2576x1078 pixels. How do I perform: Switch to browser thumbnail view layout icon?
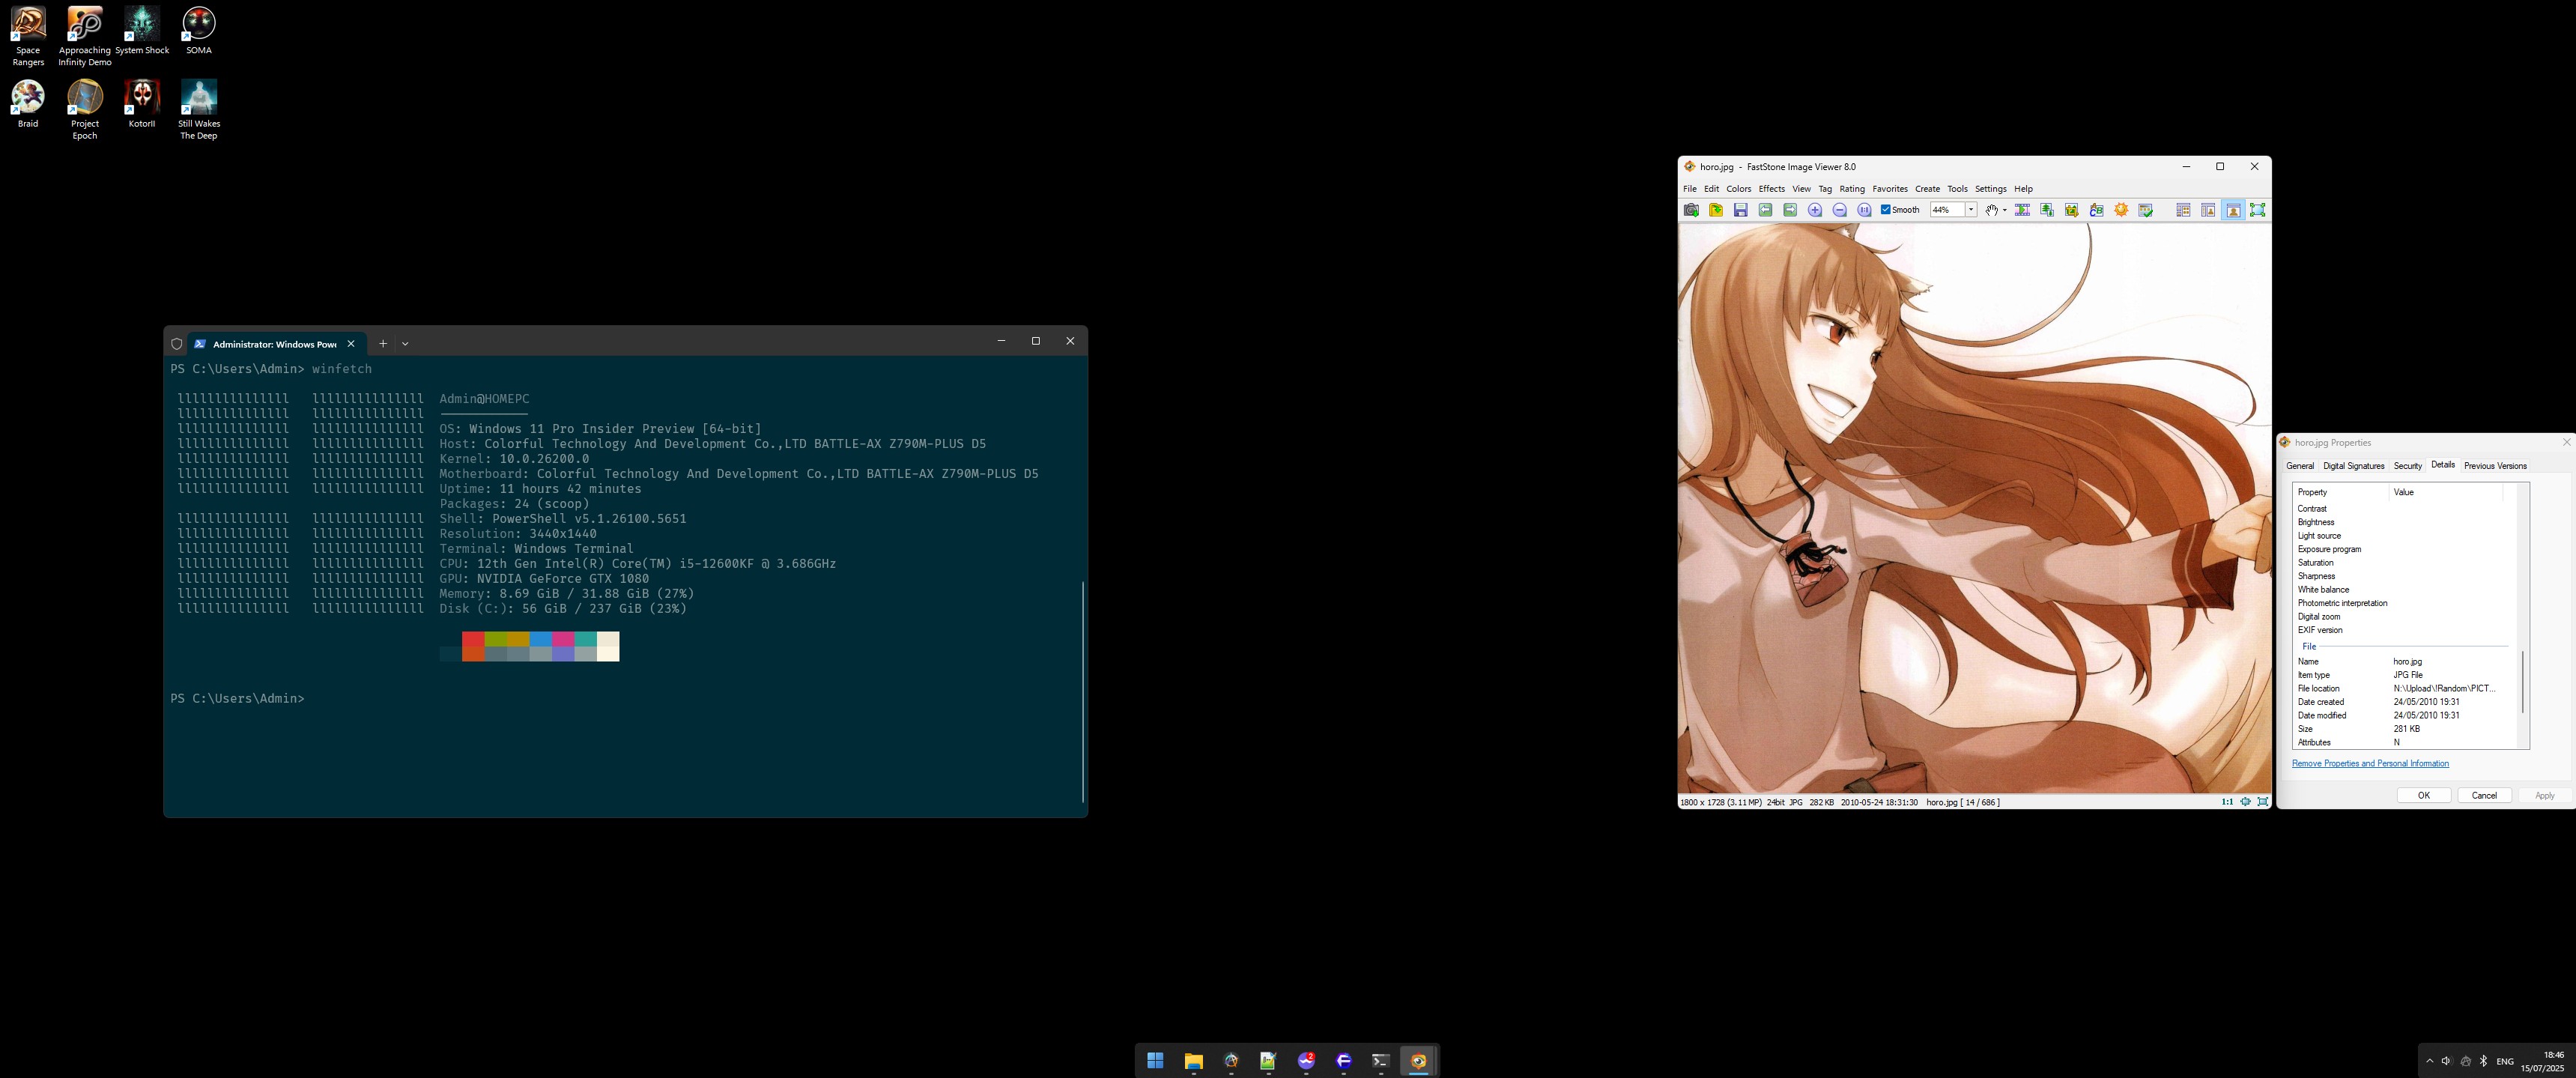pos(2183,210)
